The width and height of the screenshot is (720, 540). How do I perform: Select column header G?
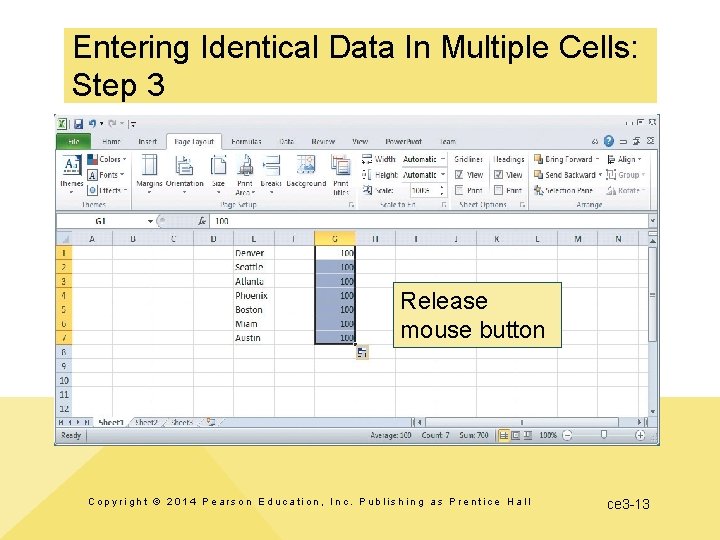coord(335,239)
